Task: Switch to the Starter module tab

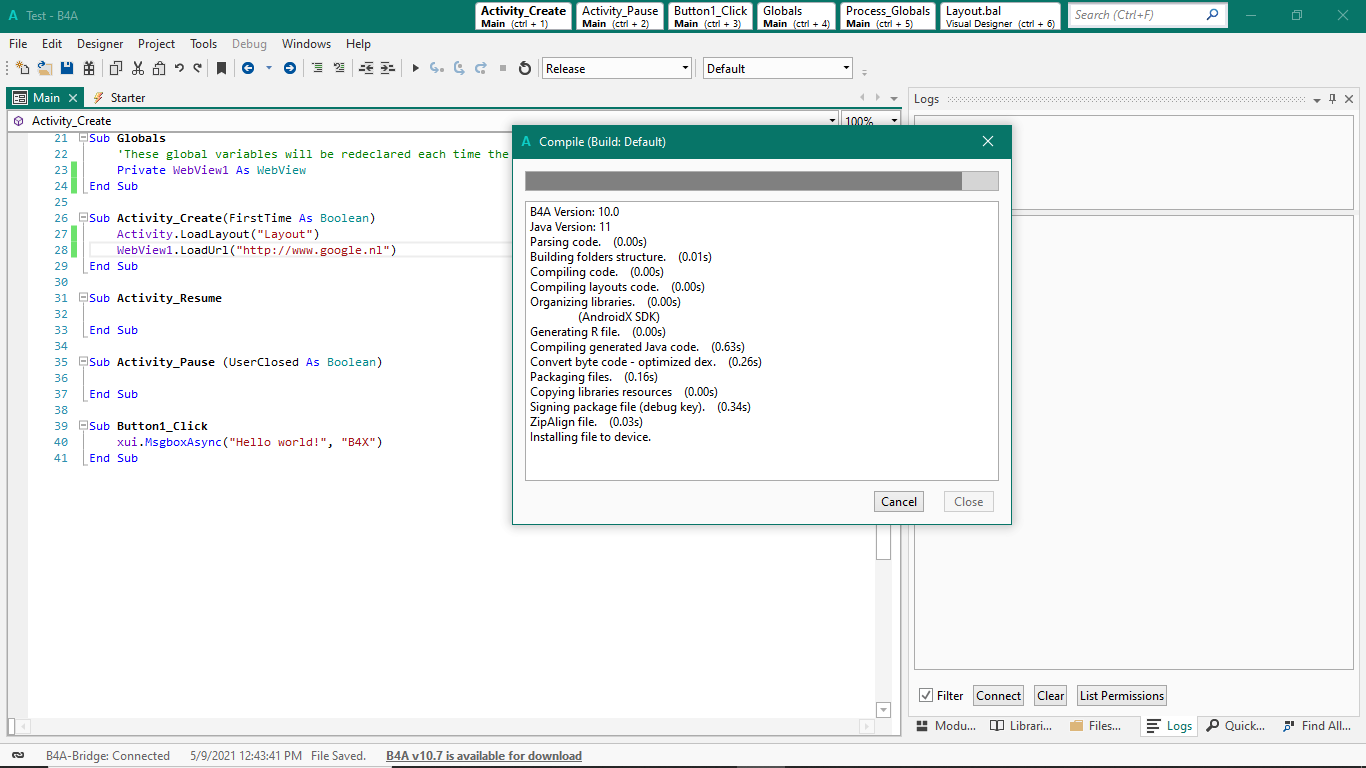Action: 127,98
